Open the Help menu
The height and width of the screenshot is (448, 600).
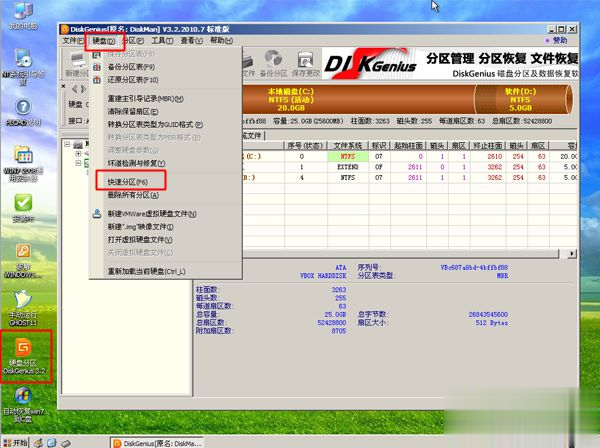pos(221,41)
